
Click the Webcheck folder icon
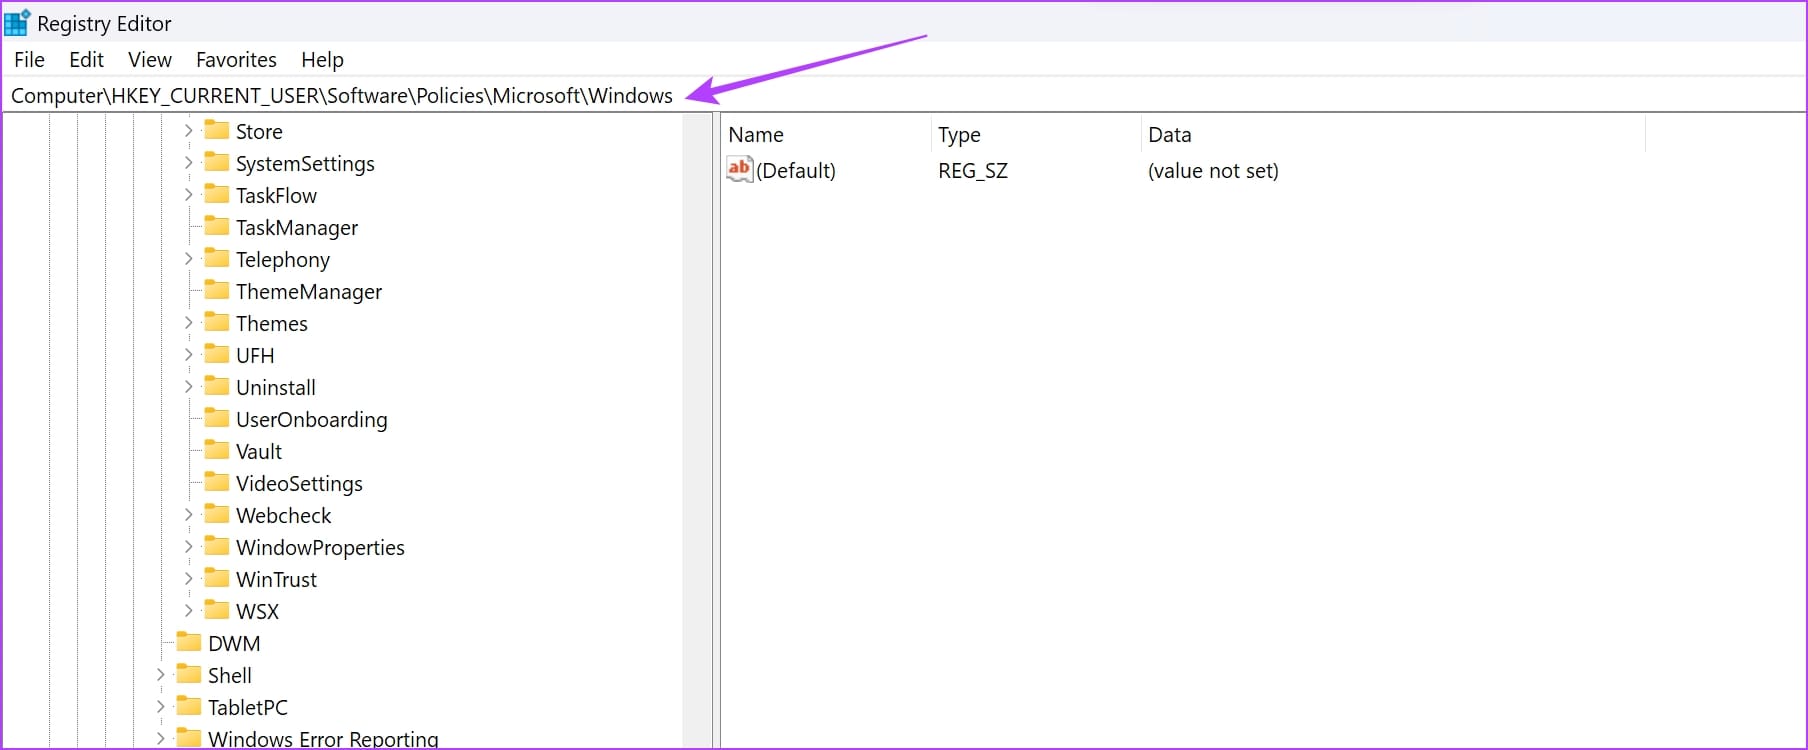coord(217,514)
